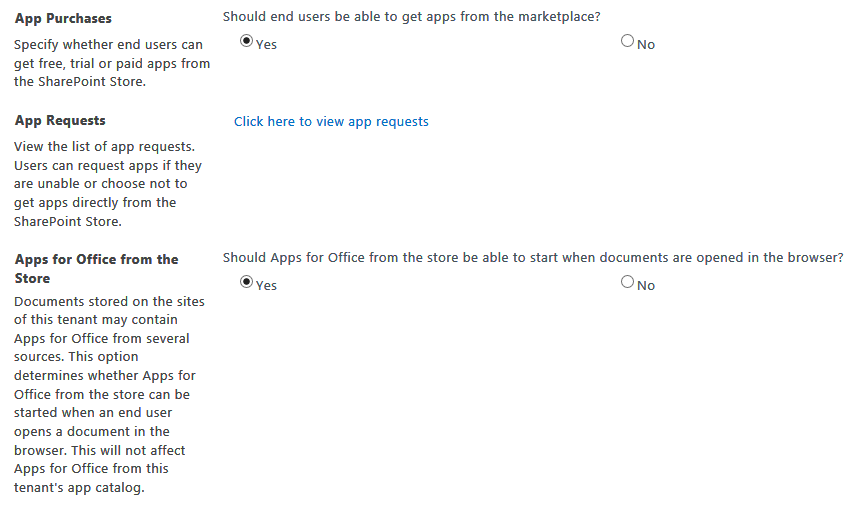Click 'Yes' label text under marketplace question
The width and height of the screenshot is (849, 505).
[267, 45]
